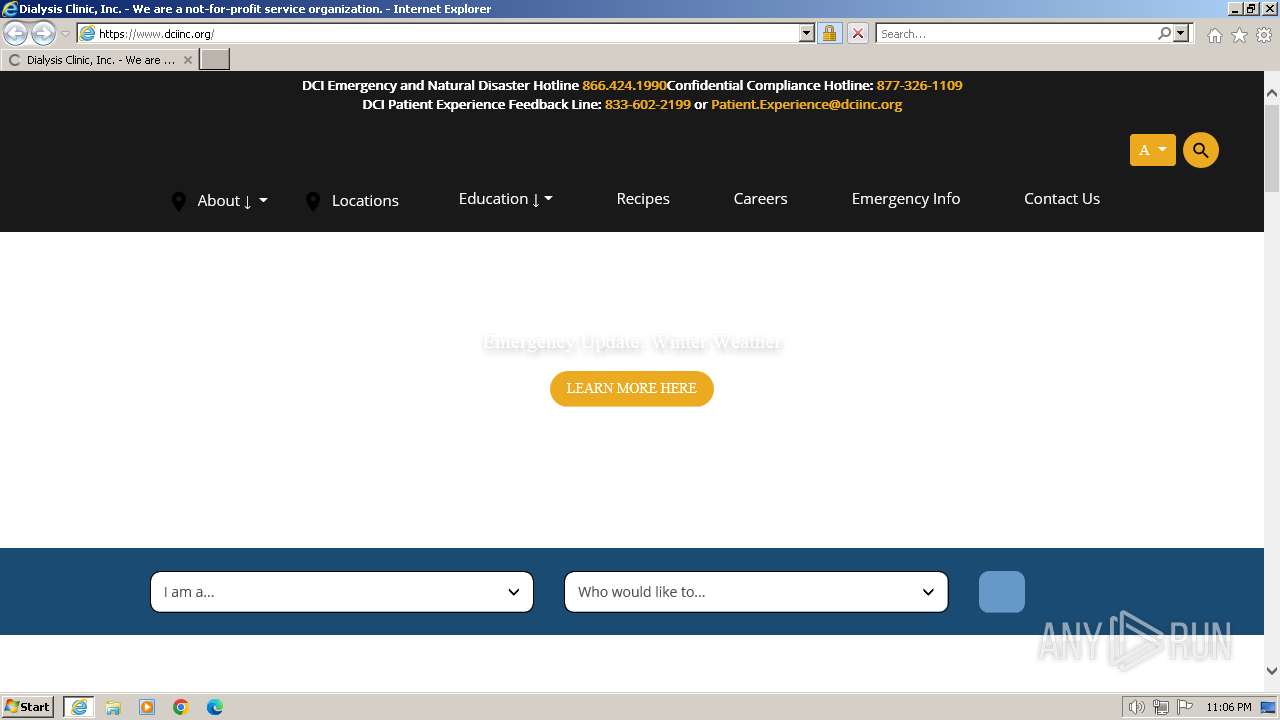Viewport: 1280px width, 720px height.
Task: Open the 'I am a...' dropdown
Action: 342,592
